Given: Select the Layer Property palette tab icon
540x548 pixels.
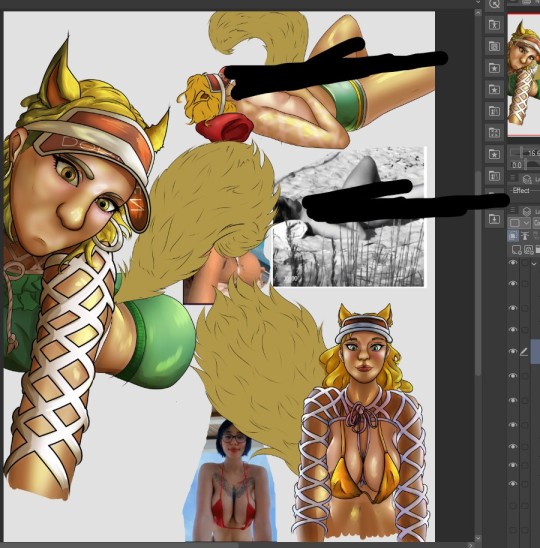Looking at the screenshot, I should point(526,179).
